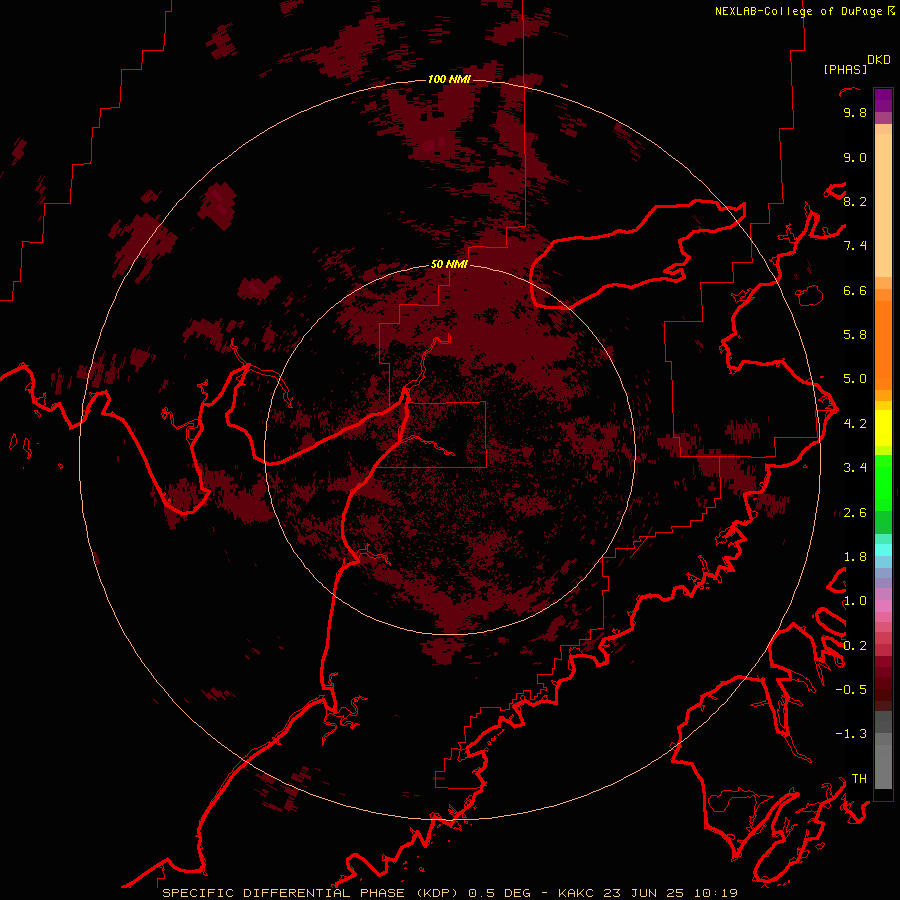Select the -1.3 scale value

[851, 734]
